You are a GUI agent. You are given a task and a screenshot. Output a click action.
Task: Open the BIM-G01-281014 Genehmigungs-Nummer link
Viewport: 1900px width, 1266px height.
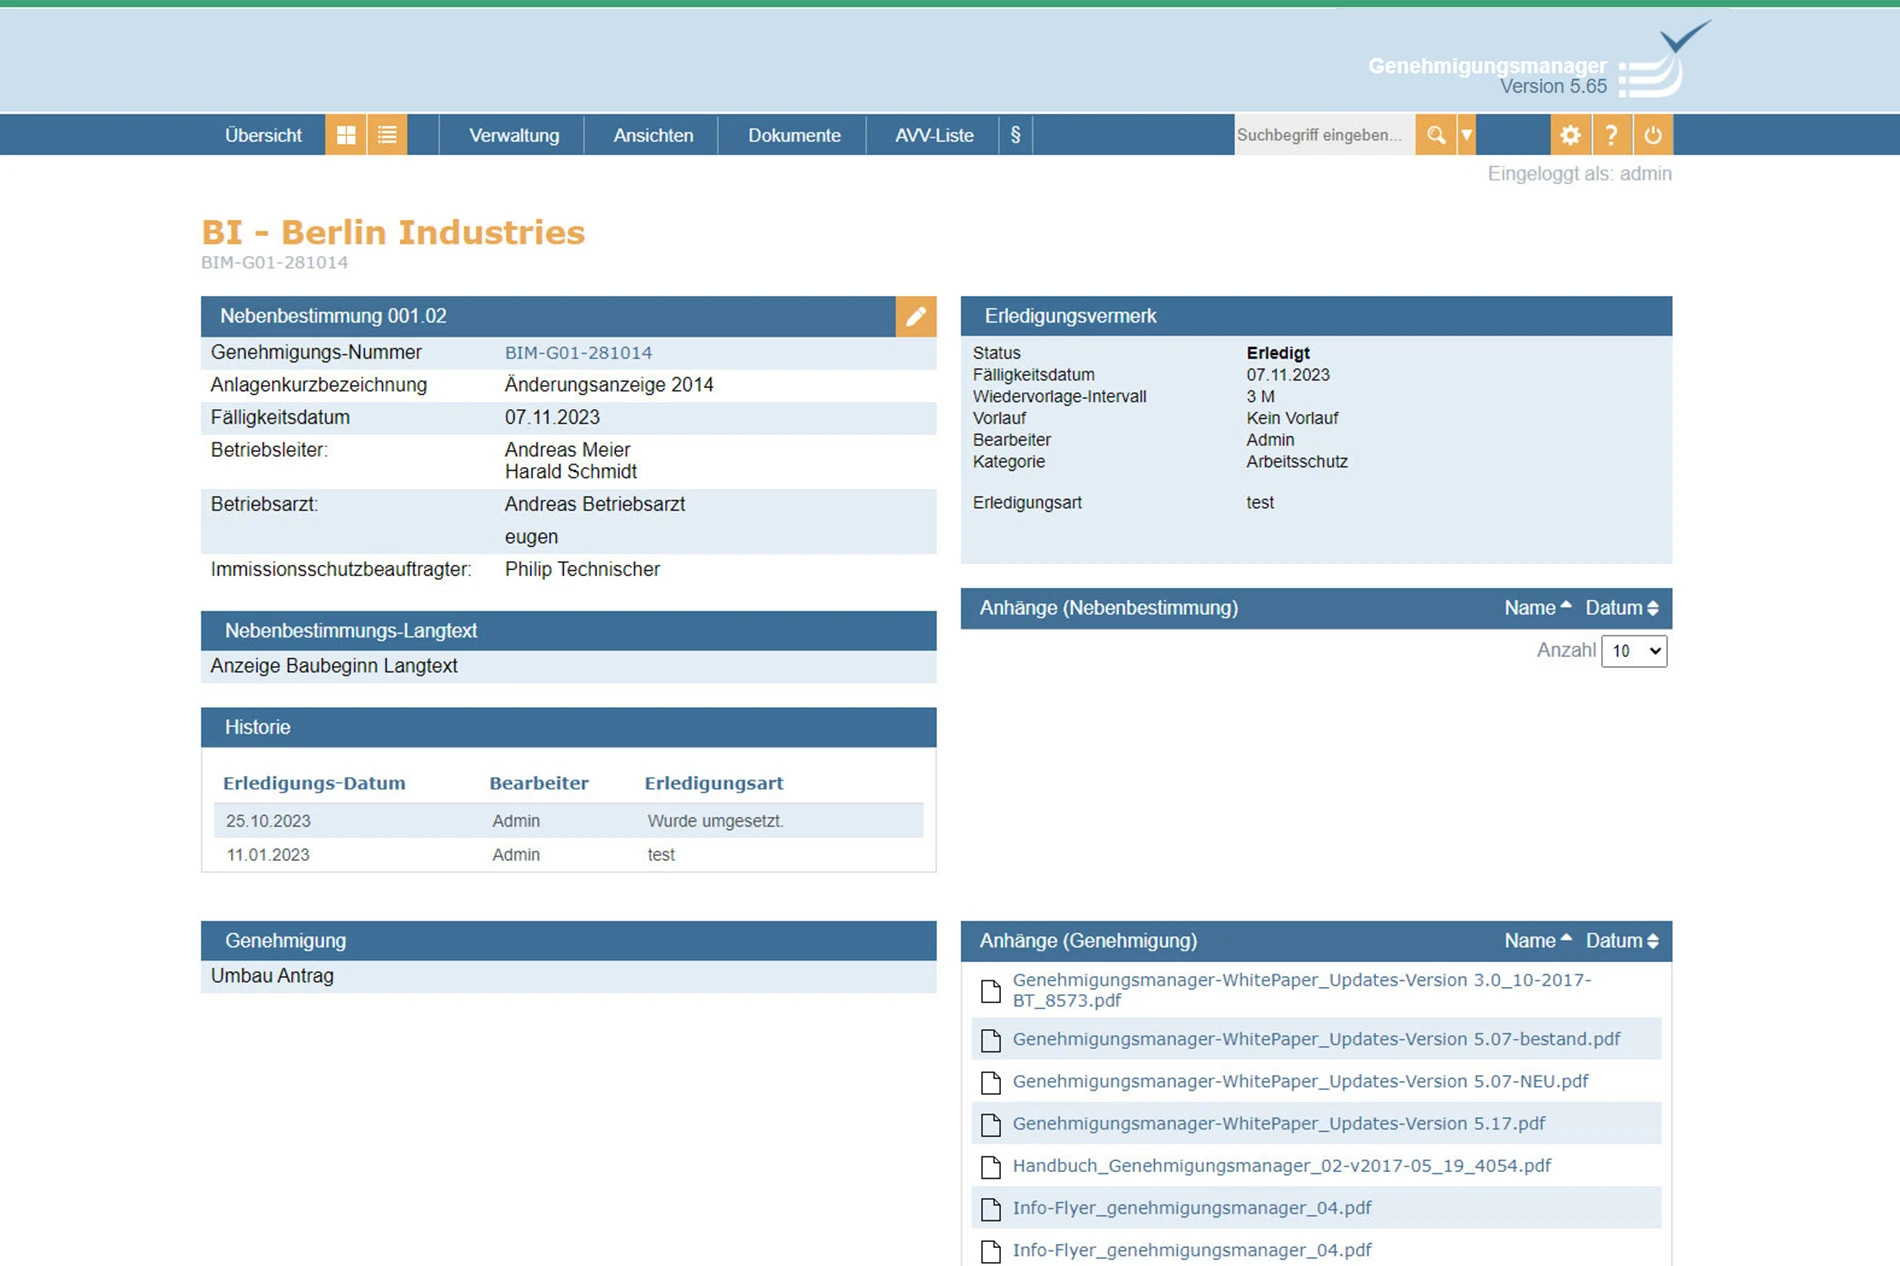pos(578,353)
